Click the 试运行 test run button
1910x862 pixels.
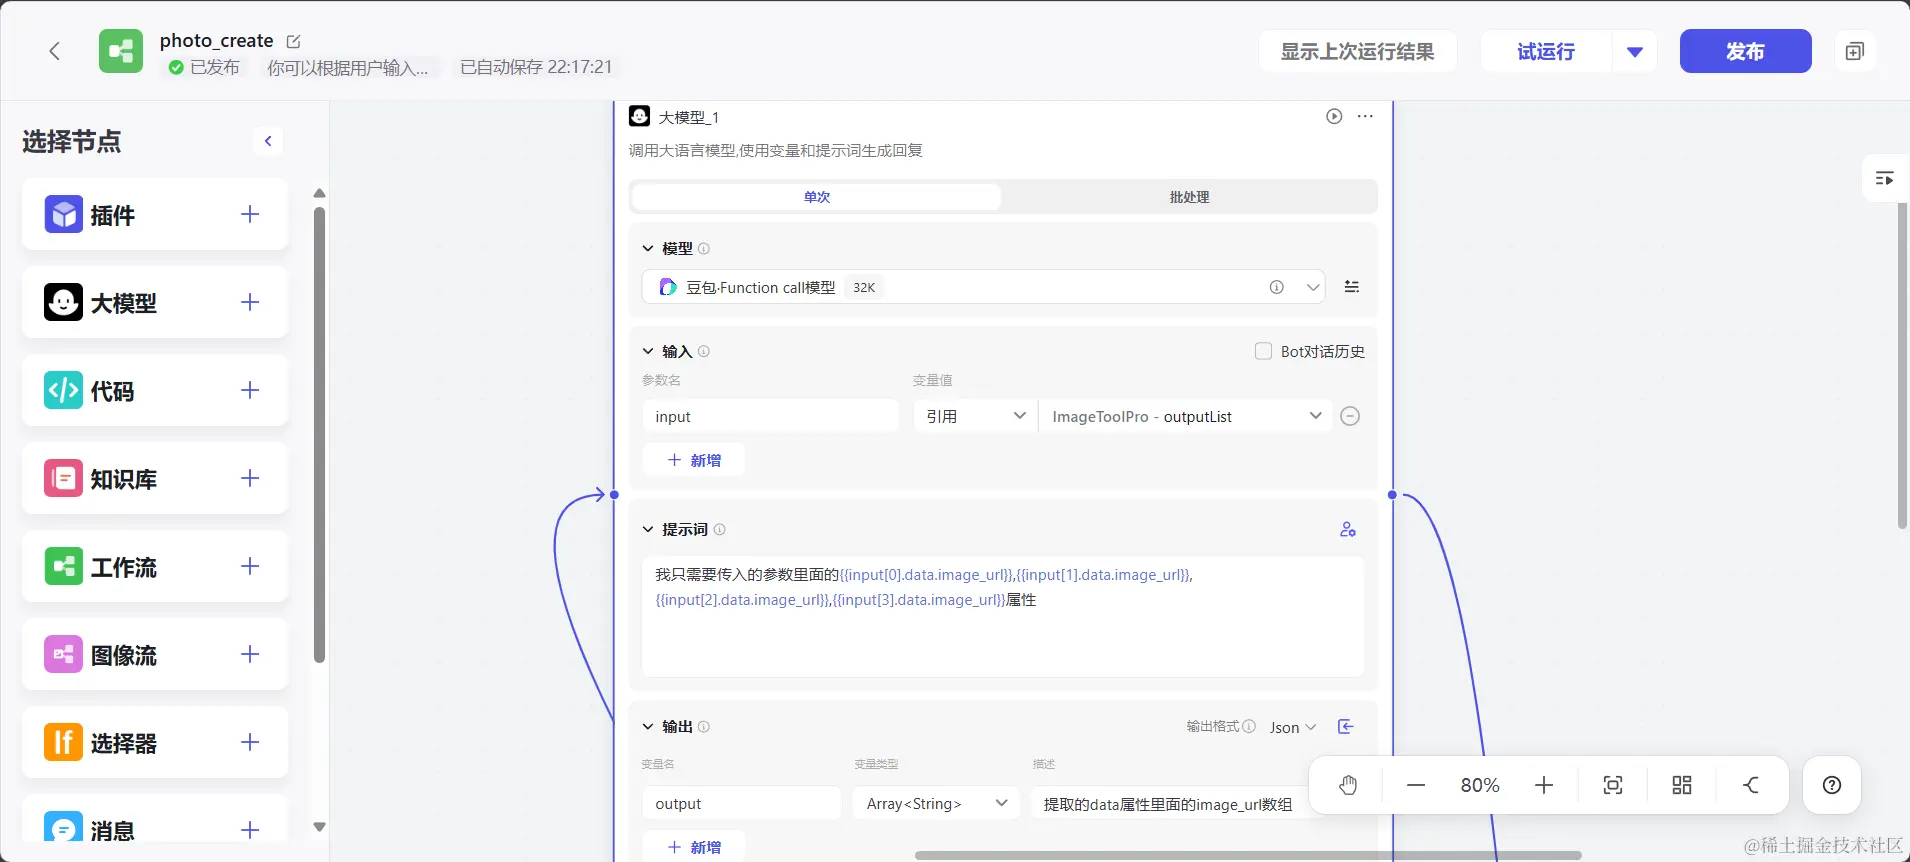[x=1546, y=51]
